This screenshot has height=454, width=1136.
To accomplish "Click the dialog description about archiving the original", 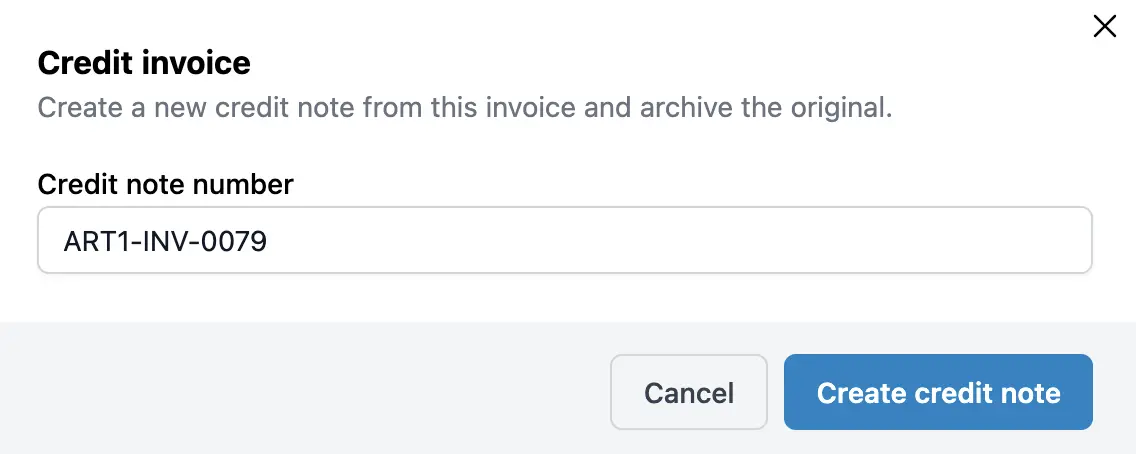I will (464, 107).
